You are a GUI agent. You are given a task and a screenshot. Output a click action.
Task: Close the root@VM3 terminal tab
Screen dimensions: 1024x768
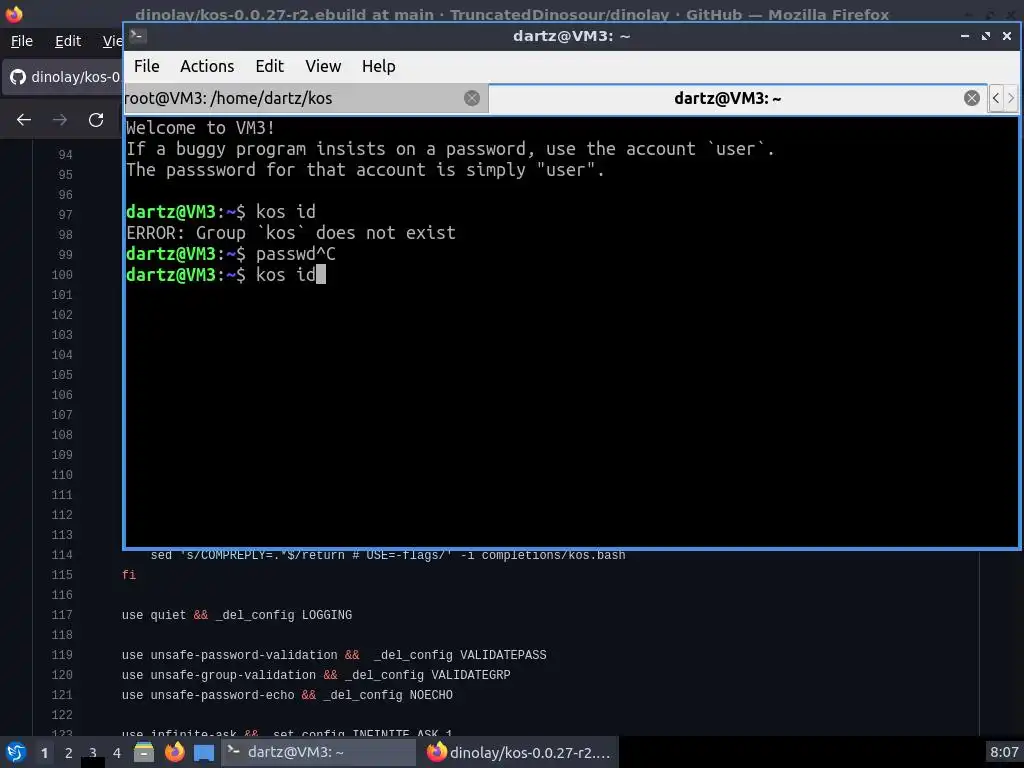coord(472,98)
